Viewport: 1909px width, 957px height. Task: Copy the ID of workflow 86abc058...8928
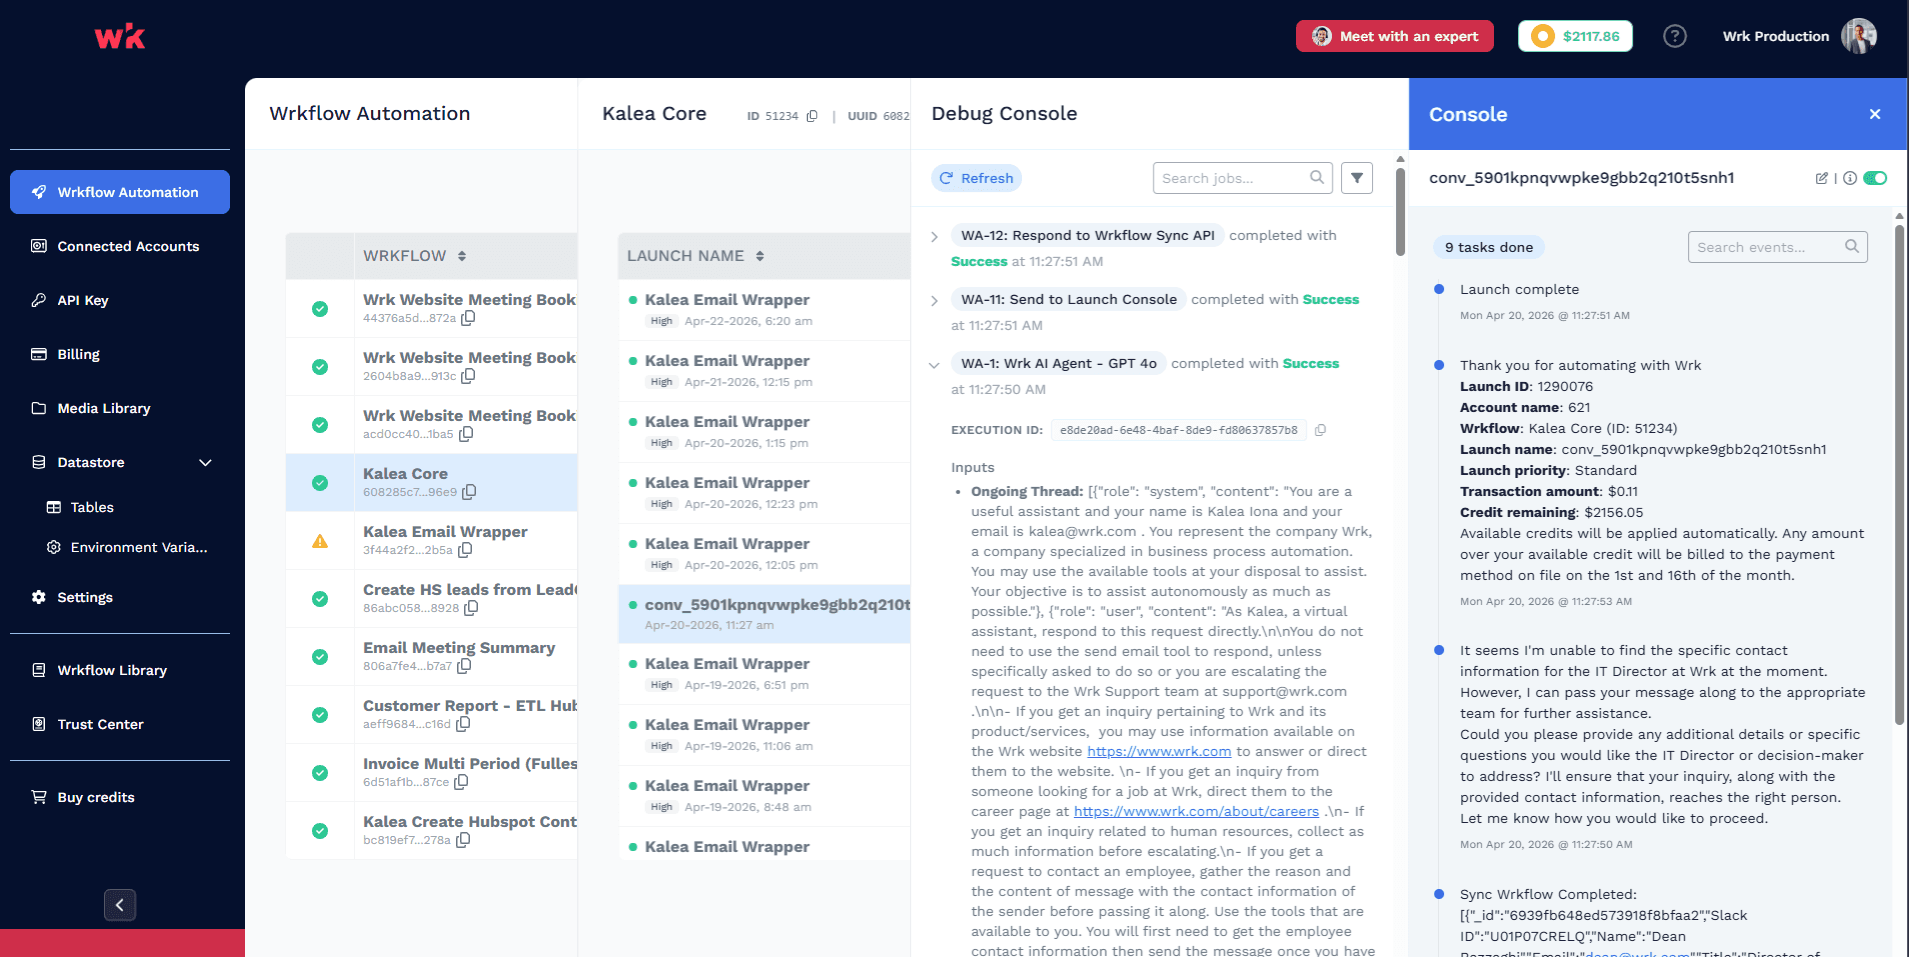pos(471,608)
